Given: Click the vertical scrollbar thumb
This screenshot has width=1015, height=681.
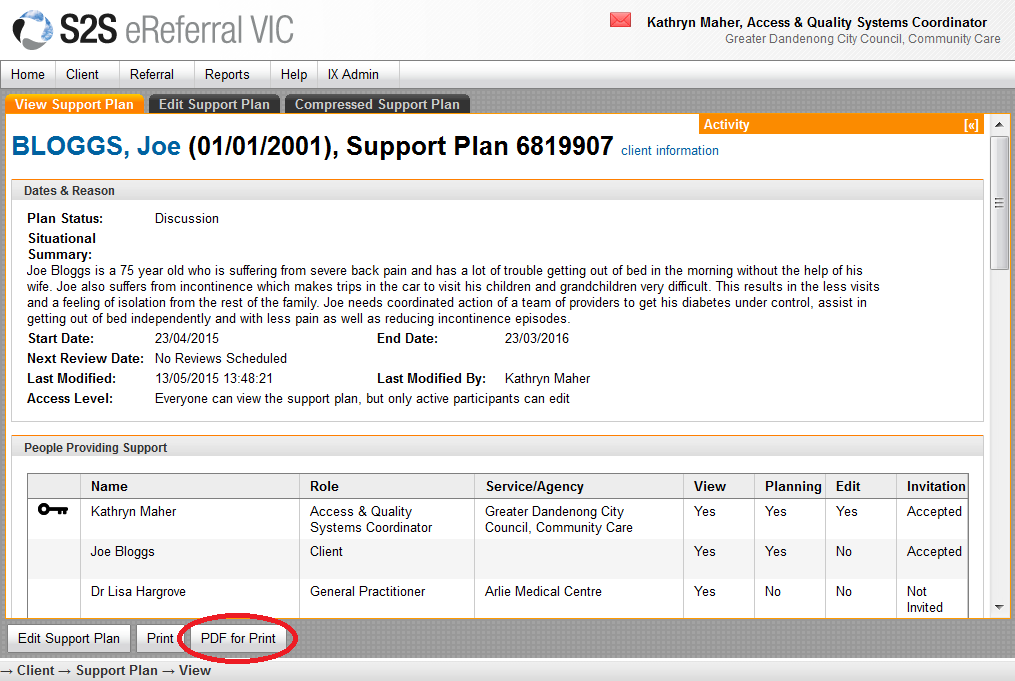Looking at the screenshot, I should (x=998, y=202).
